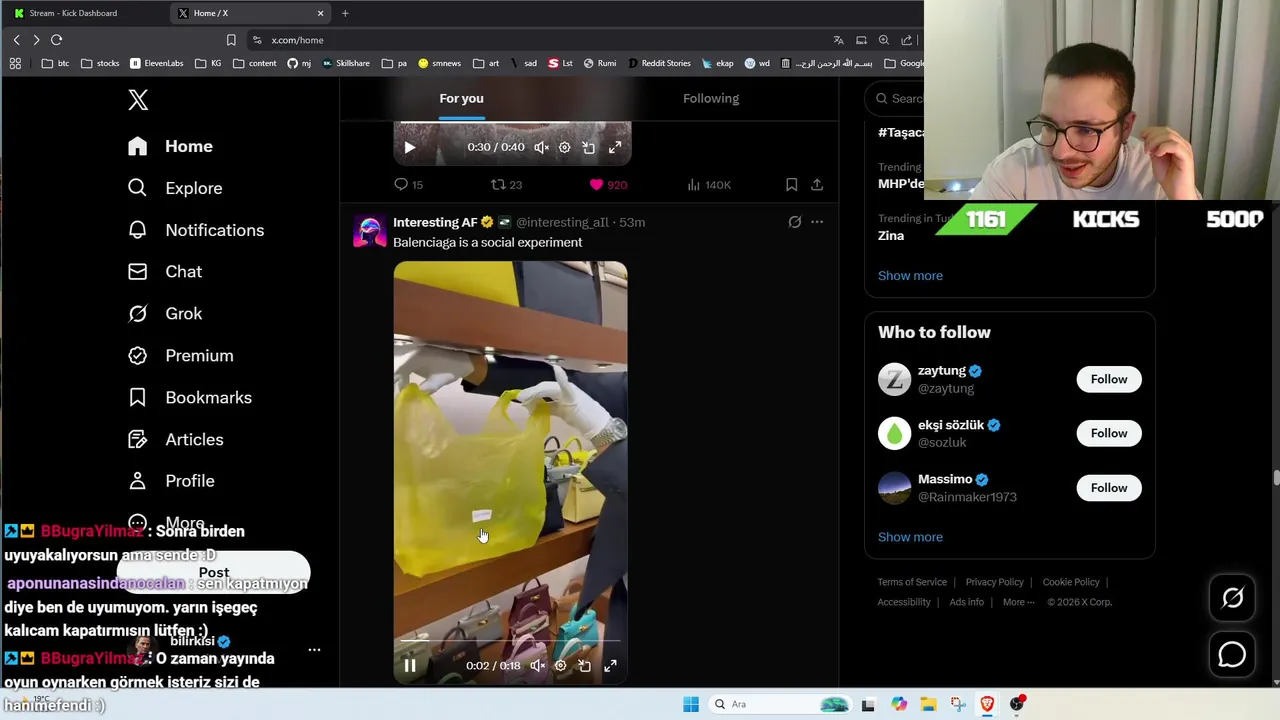Open Cookie Policy link
This screenshot has height=720, width=1280.
pyautogui.click(x=1071, y=582)
